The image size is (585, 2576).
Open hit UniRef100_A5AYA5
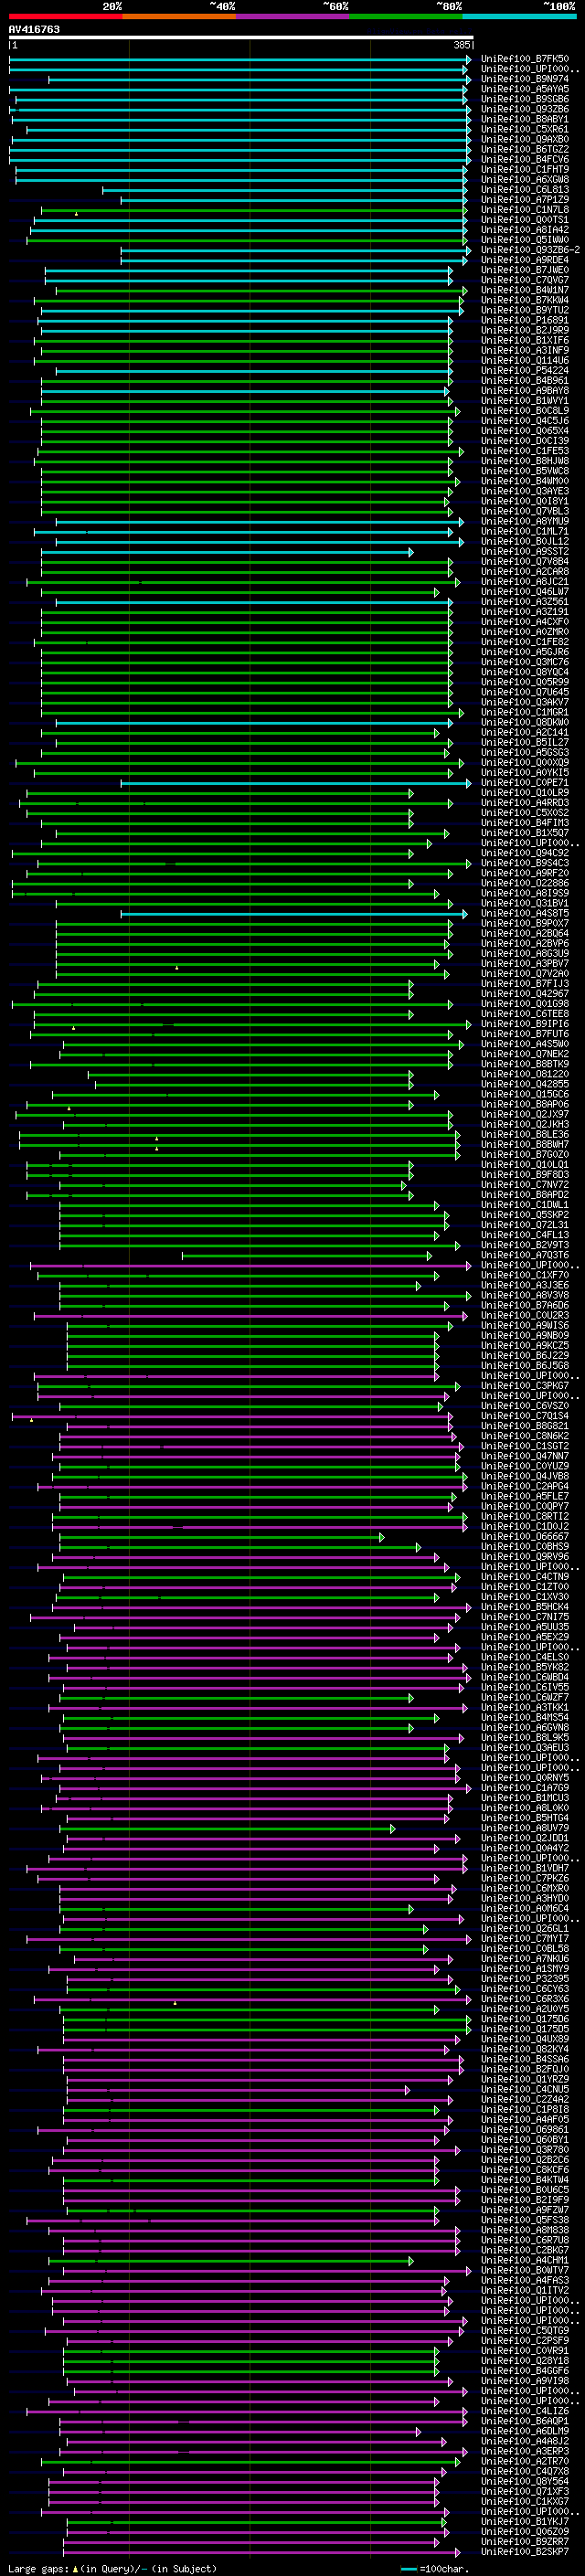pos(524,89)
